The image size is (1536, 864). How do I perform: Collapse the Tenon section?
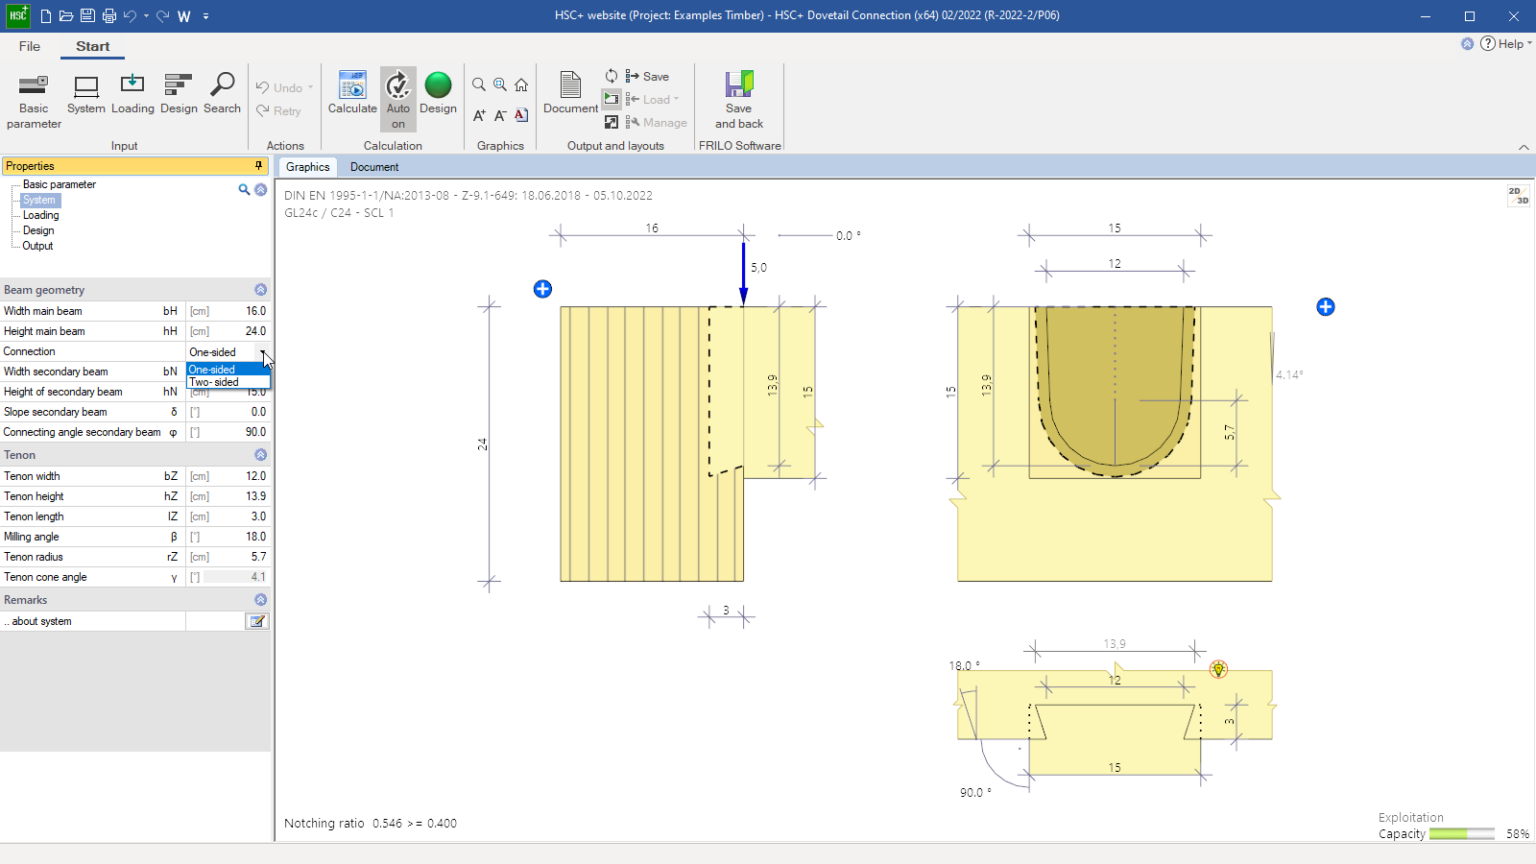(x=261, y=455)
